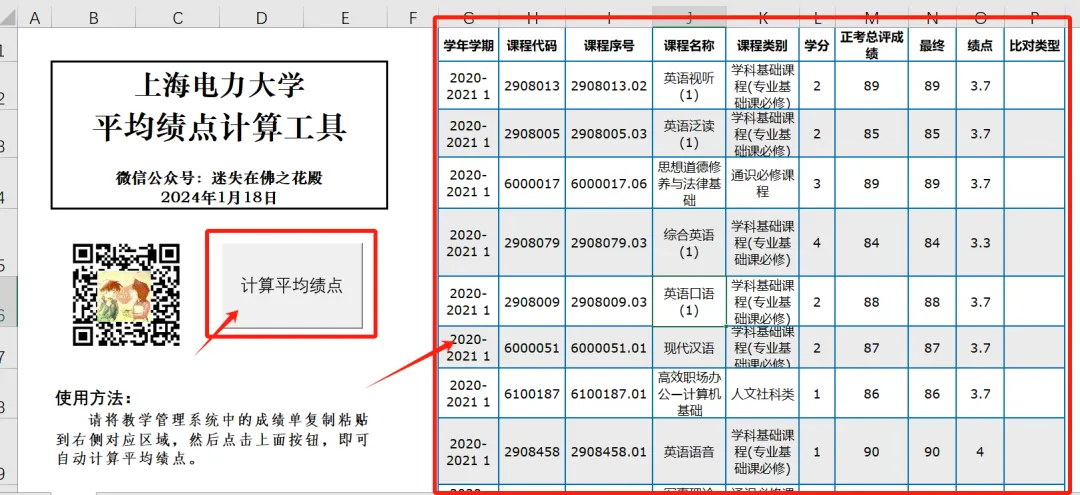
Task: Select the 通识必修课程 category cell
Action: 762,183
